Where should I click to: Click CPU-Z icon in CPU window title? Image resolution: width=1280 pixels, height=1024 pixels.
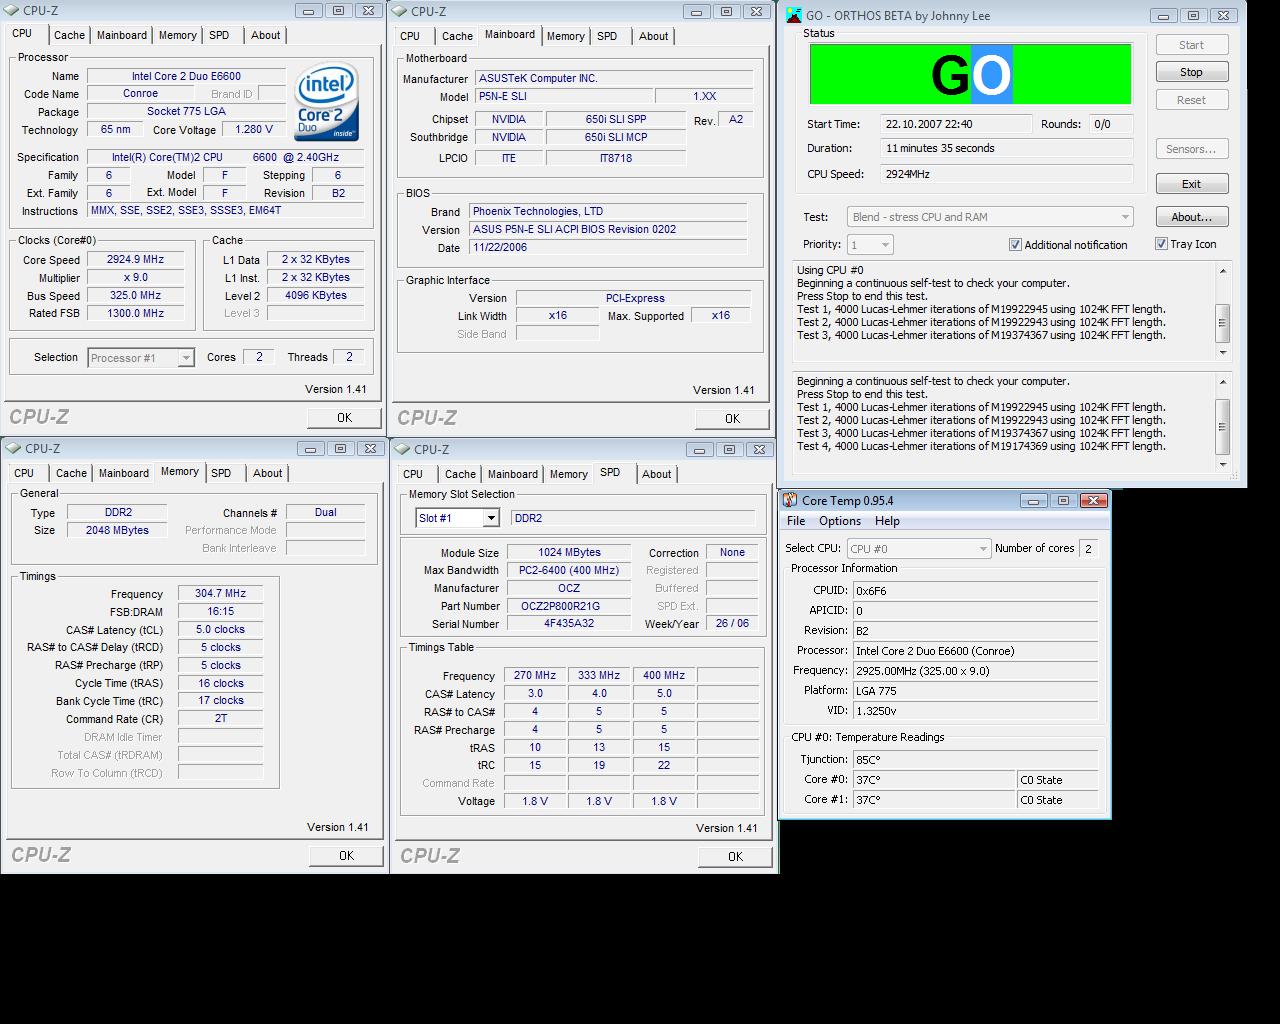click(x=12, y=11)
